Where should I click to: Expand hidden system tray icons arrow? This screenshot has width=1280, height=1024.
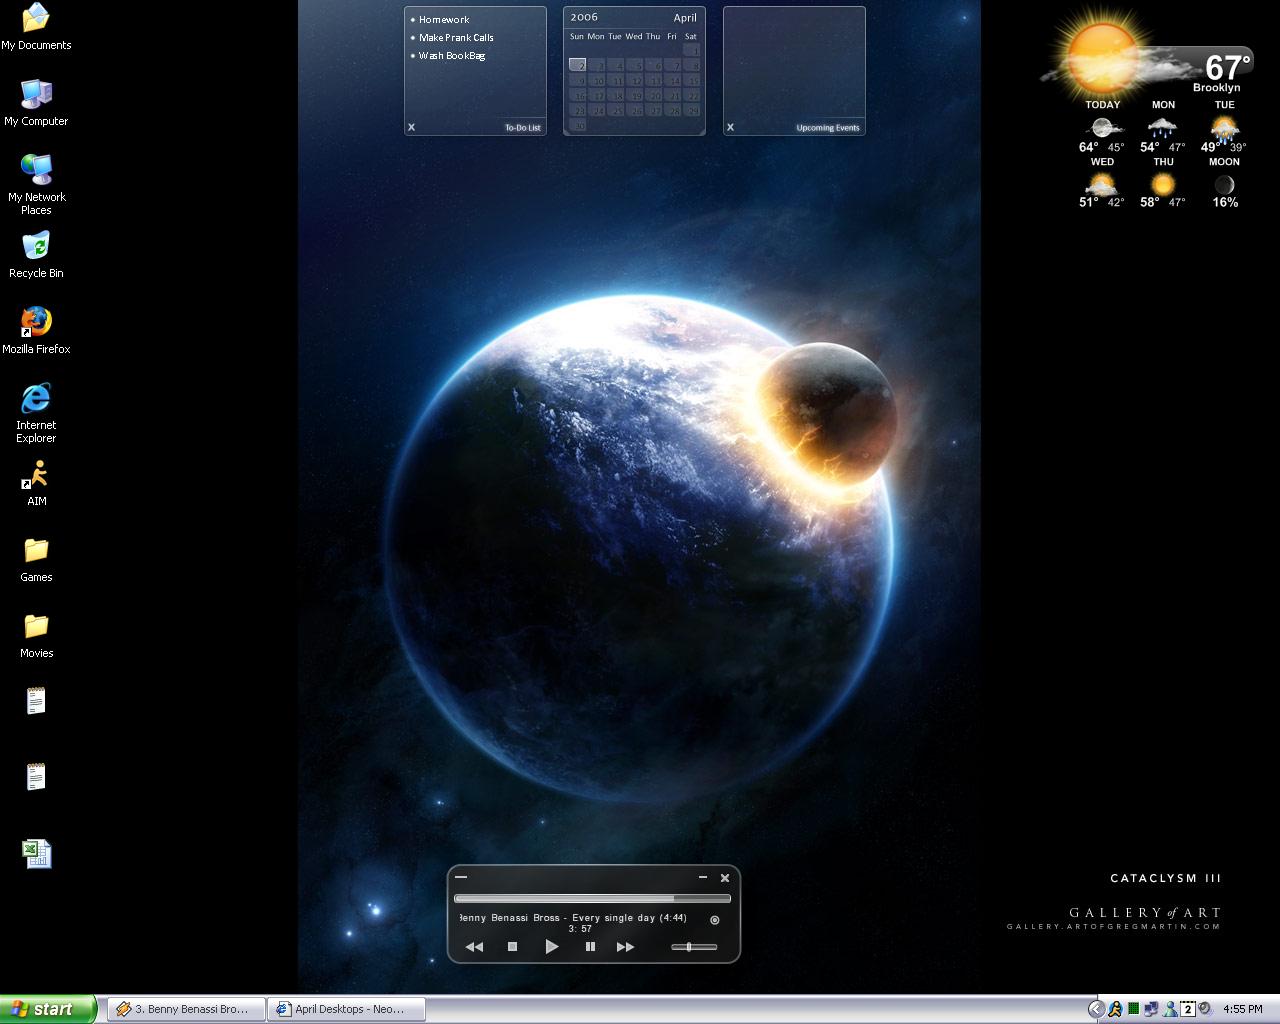click(x=1096, y=1009)
